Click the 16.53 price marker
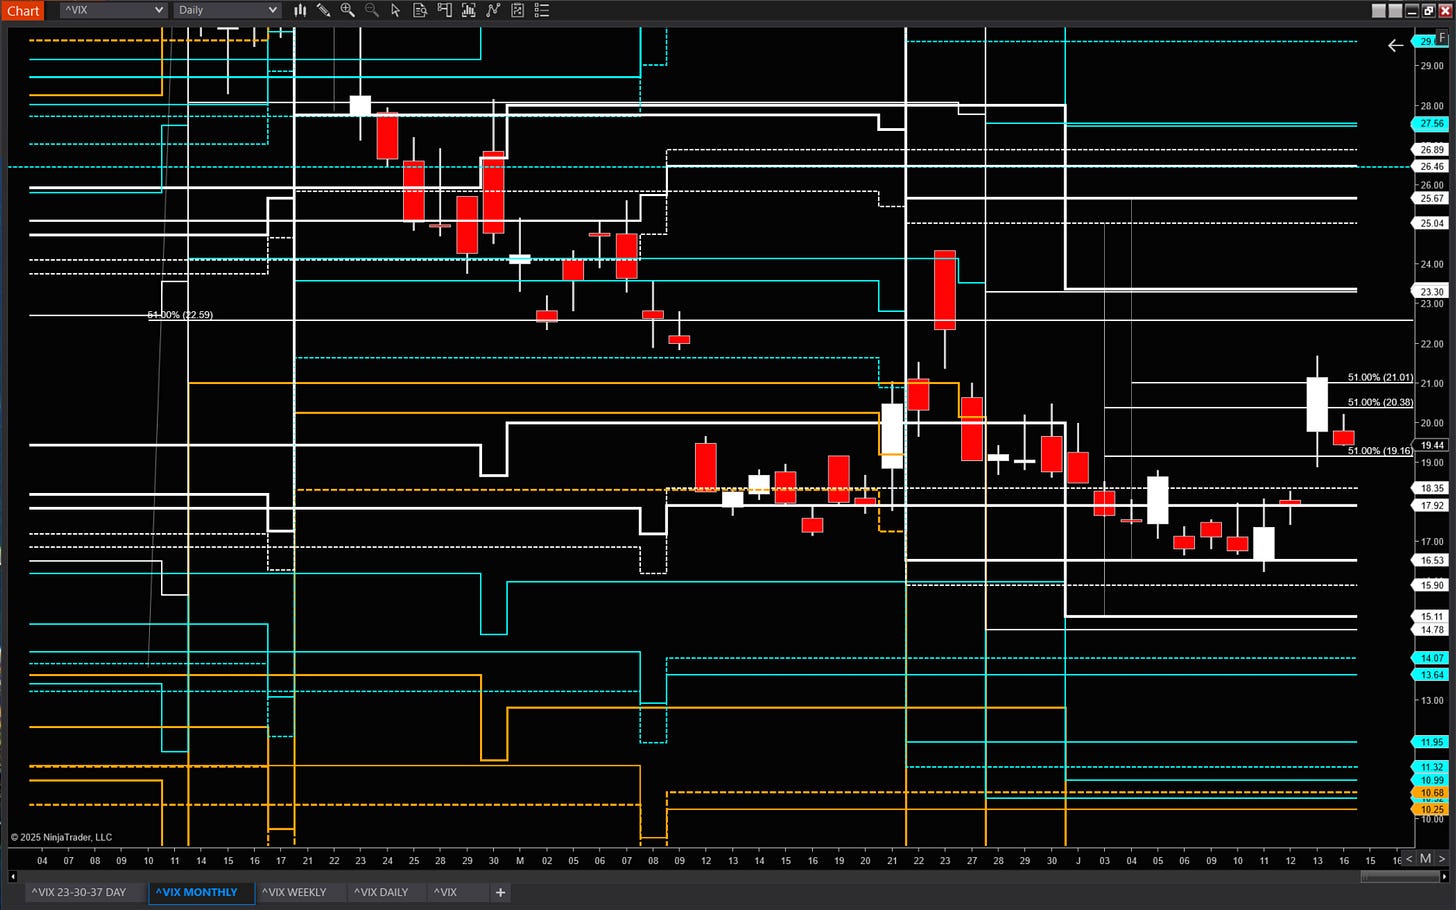 1431,560
